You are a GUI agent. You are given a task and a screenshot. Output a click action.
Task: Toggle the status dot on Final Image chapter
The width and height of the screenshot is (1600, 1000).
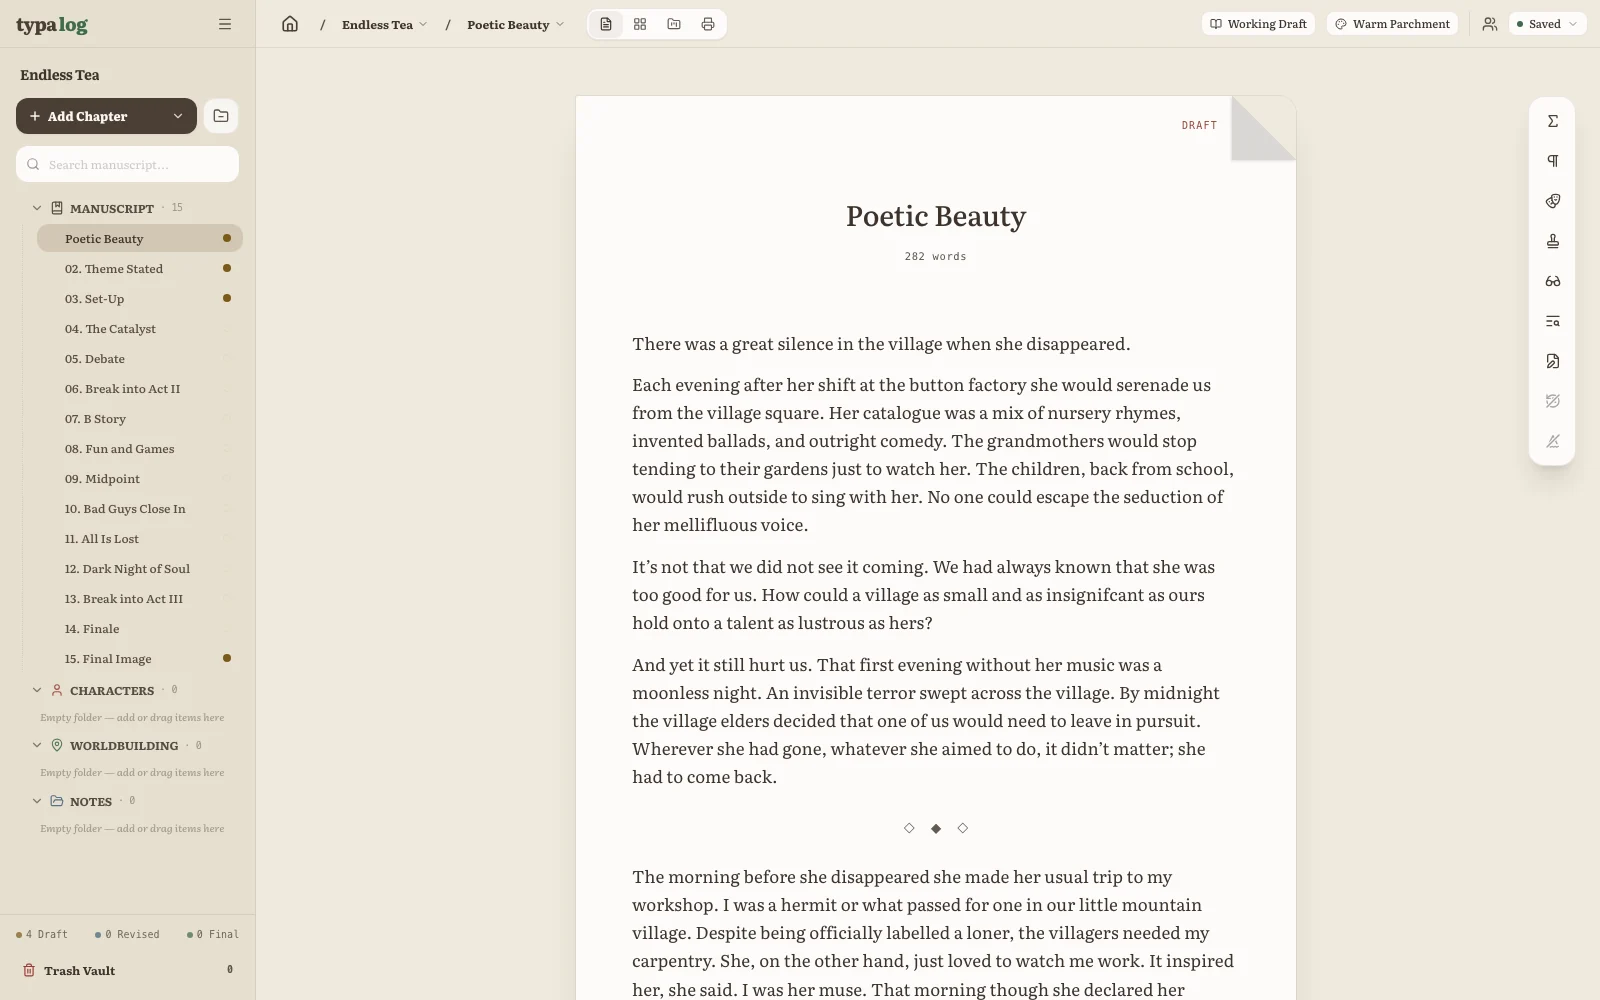227,658
